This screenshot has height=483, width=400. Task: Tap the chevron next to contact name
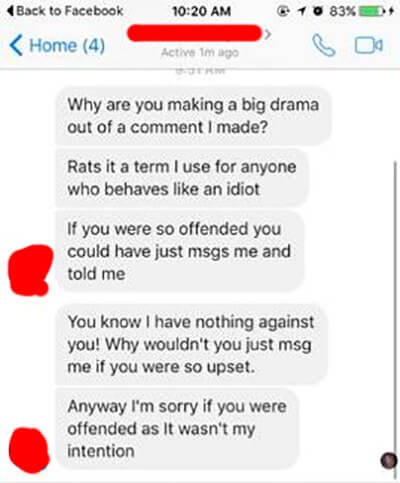268,34
